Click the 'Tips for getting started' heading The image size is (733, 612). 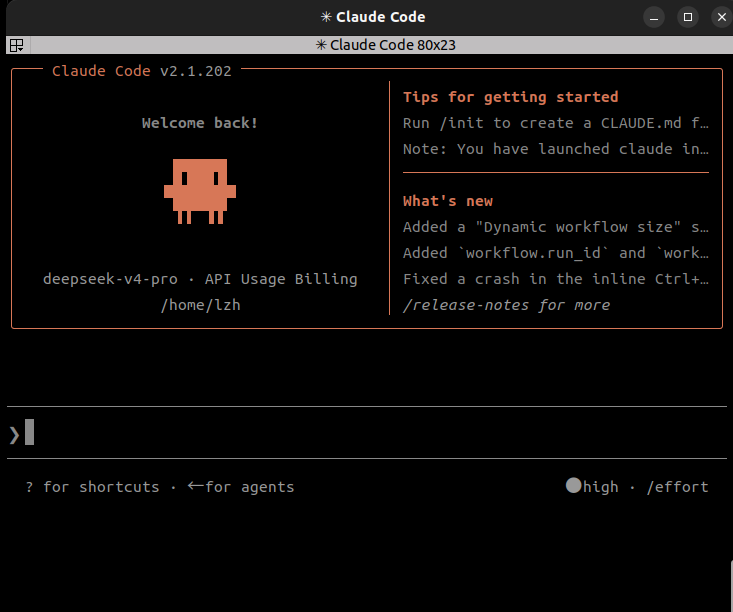[510, 97]
